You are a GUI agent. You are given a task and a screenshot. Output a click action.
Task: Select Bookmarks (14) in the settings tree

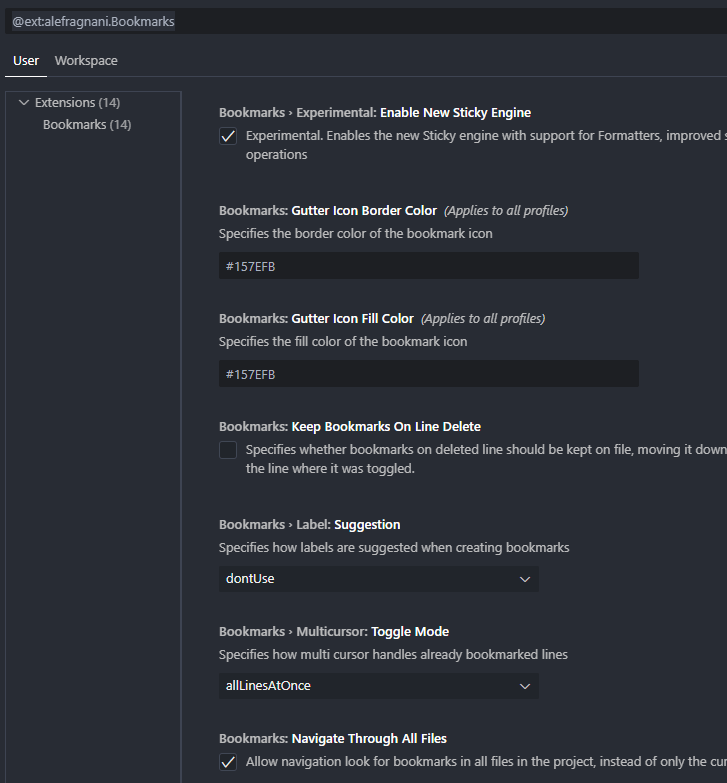click(87, 124)
